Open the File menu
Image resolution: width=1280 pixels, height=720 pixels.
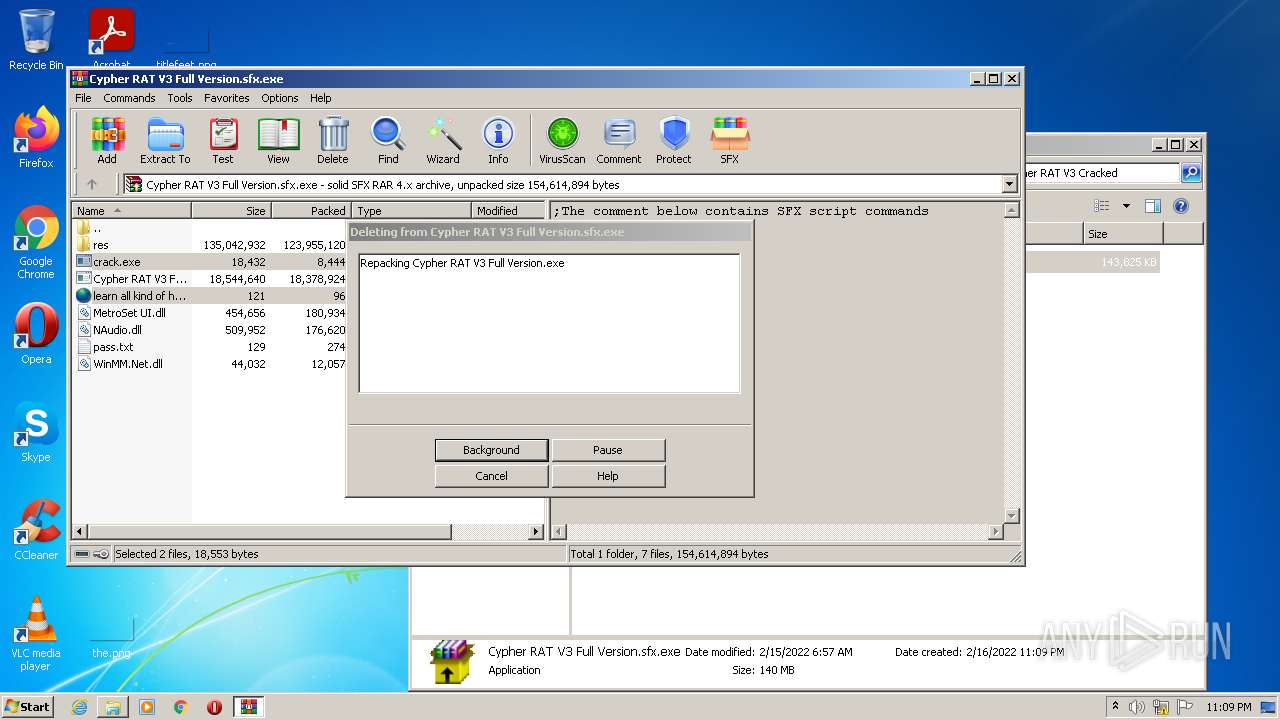[x=83, y=98]
